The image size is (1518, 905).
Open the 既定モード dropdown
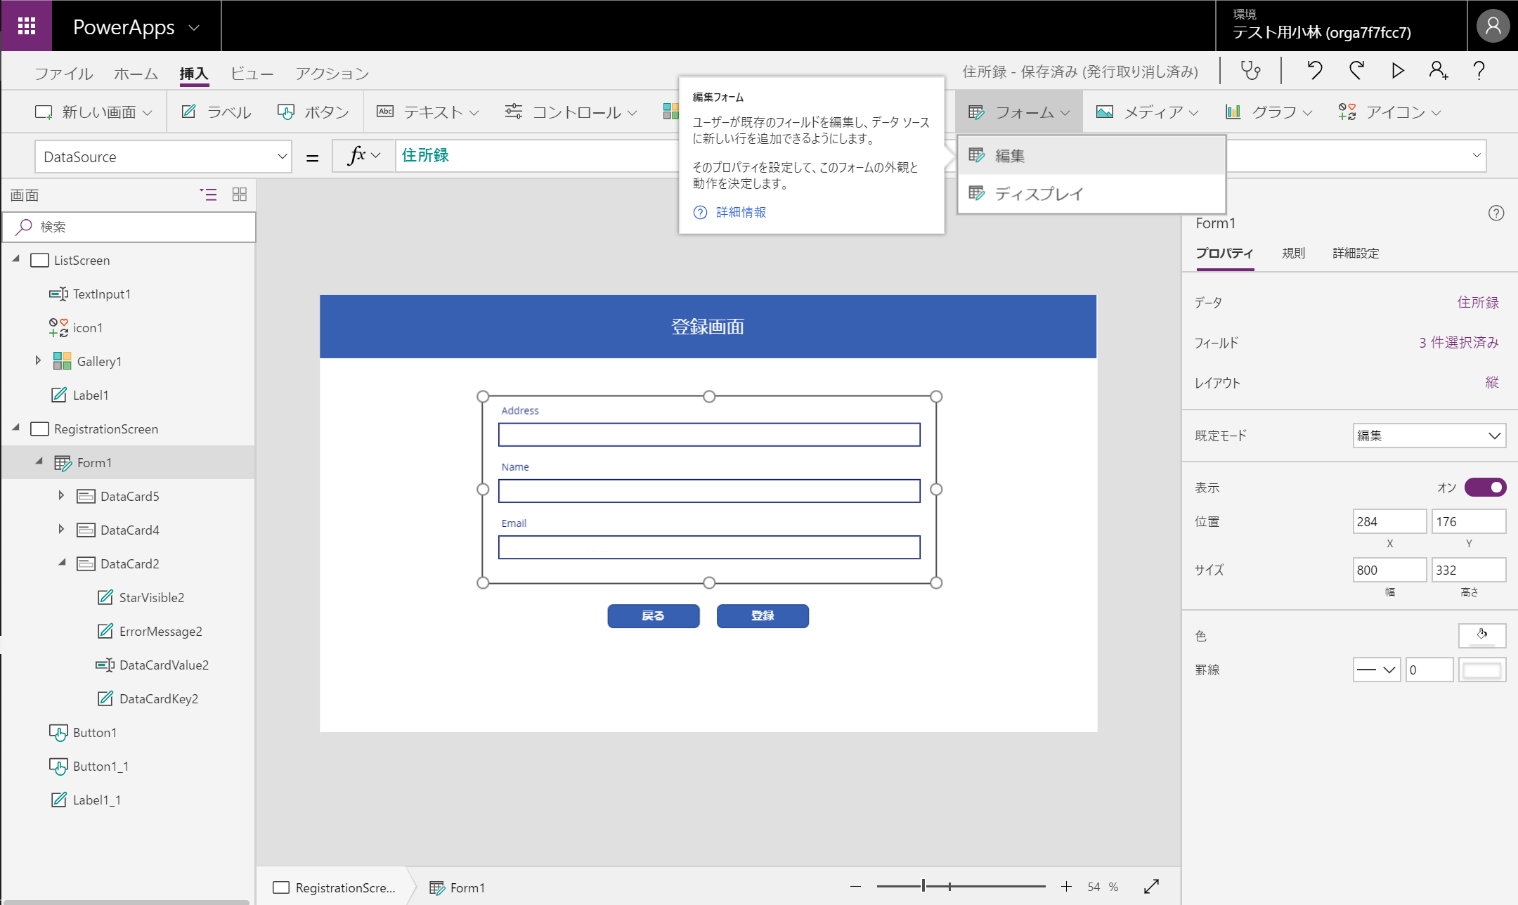[x=1429, y=436]
